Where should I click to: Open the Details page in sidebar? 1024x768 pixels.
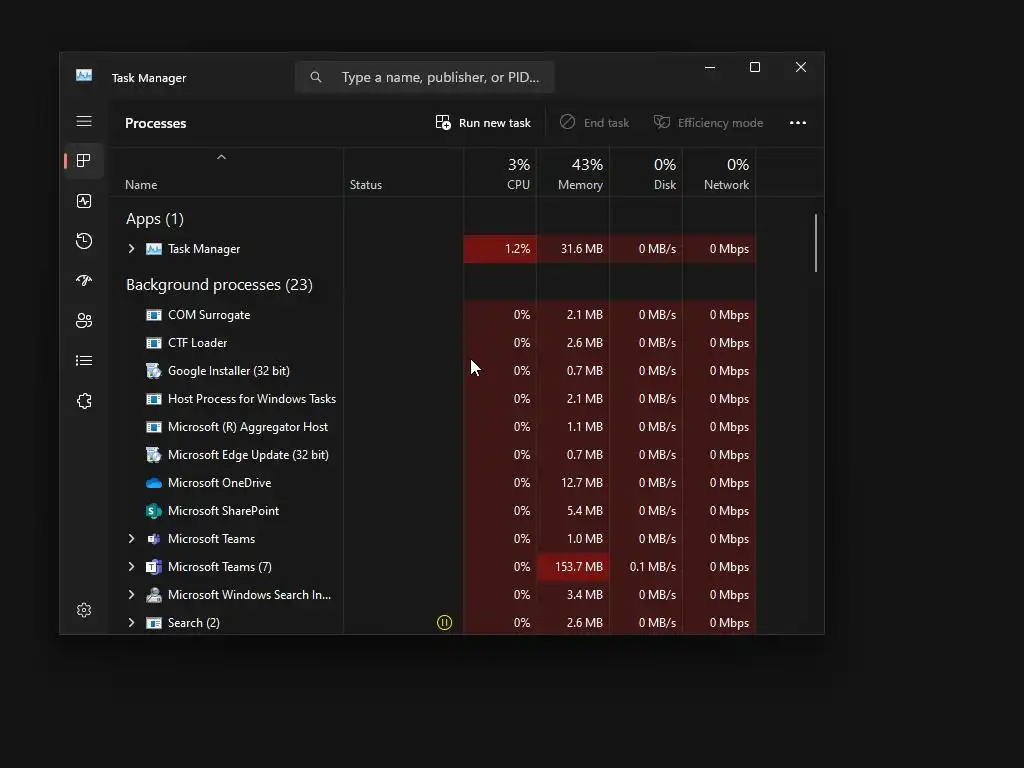(84, 360)
